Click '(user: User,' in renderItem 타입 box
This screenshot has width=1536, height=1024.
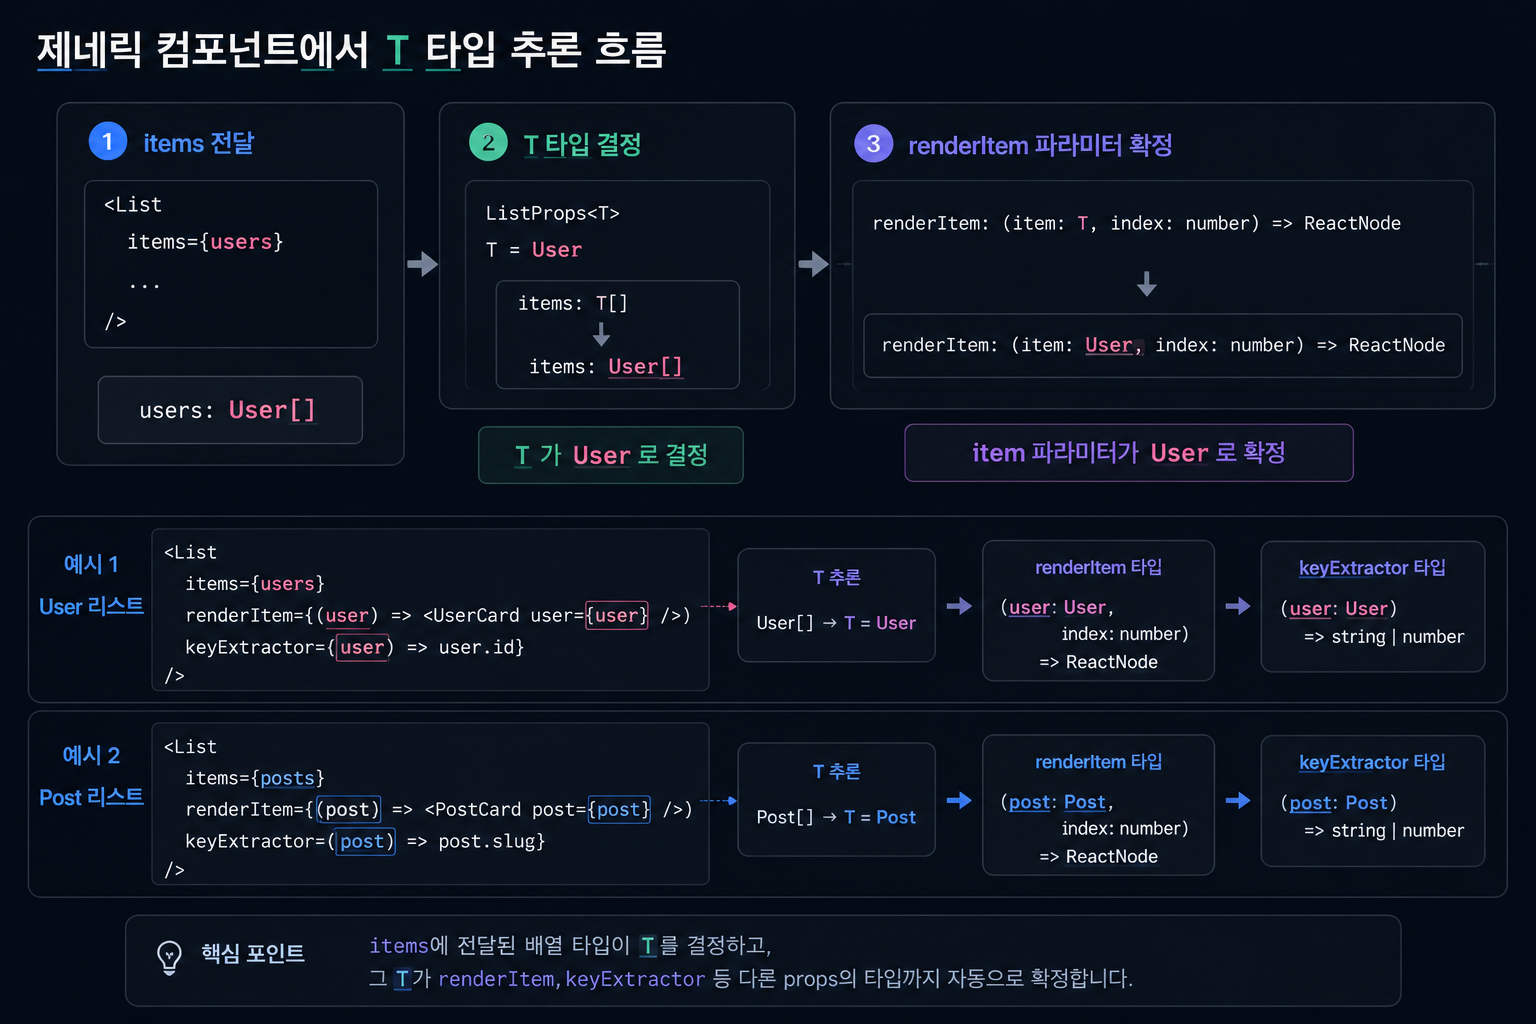(1057, 607)
